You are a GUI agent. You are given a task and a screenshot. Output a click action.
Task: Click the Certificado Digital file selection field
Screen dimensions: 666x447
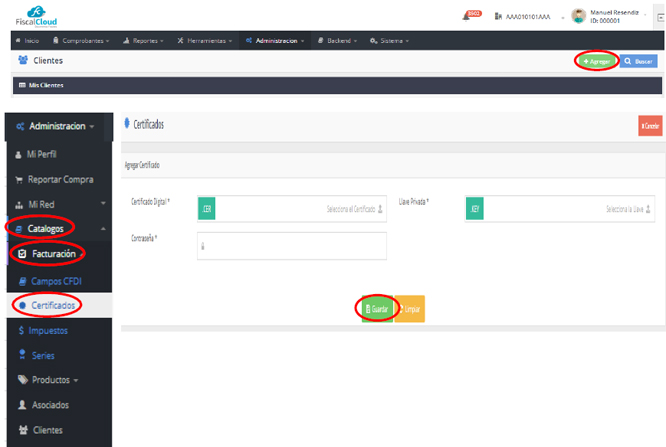point(292,209)
